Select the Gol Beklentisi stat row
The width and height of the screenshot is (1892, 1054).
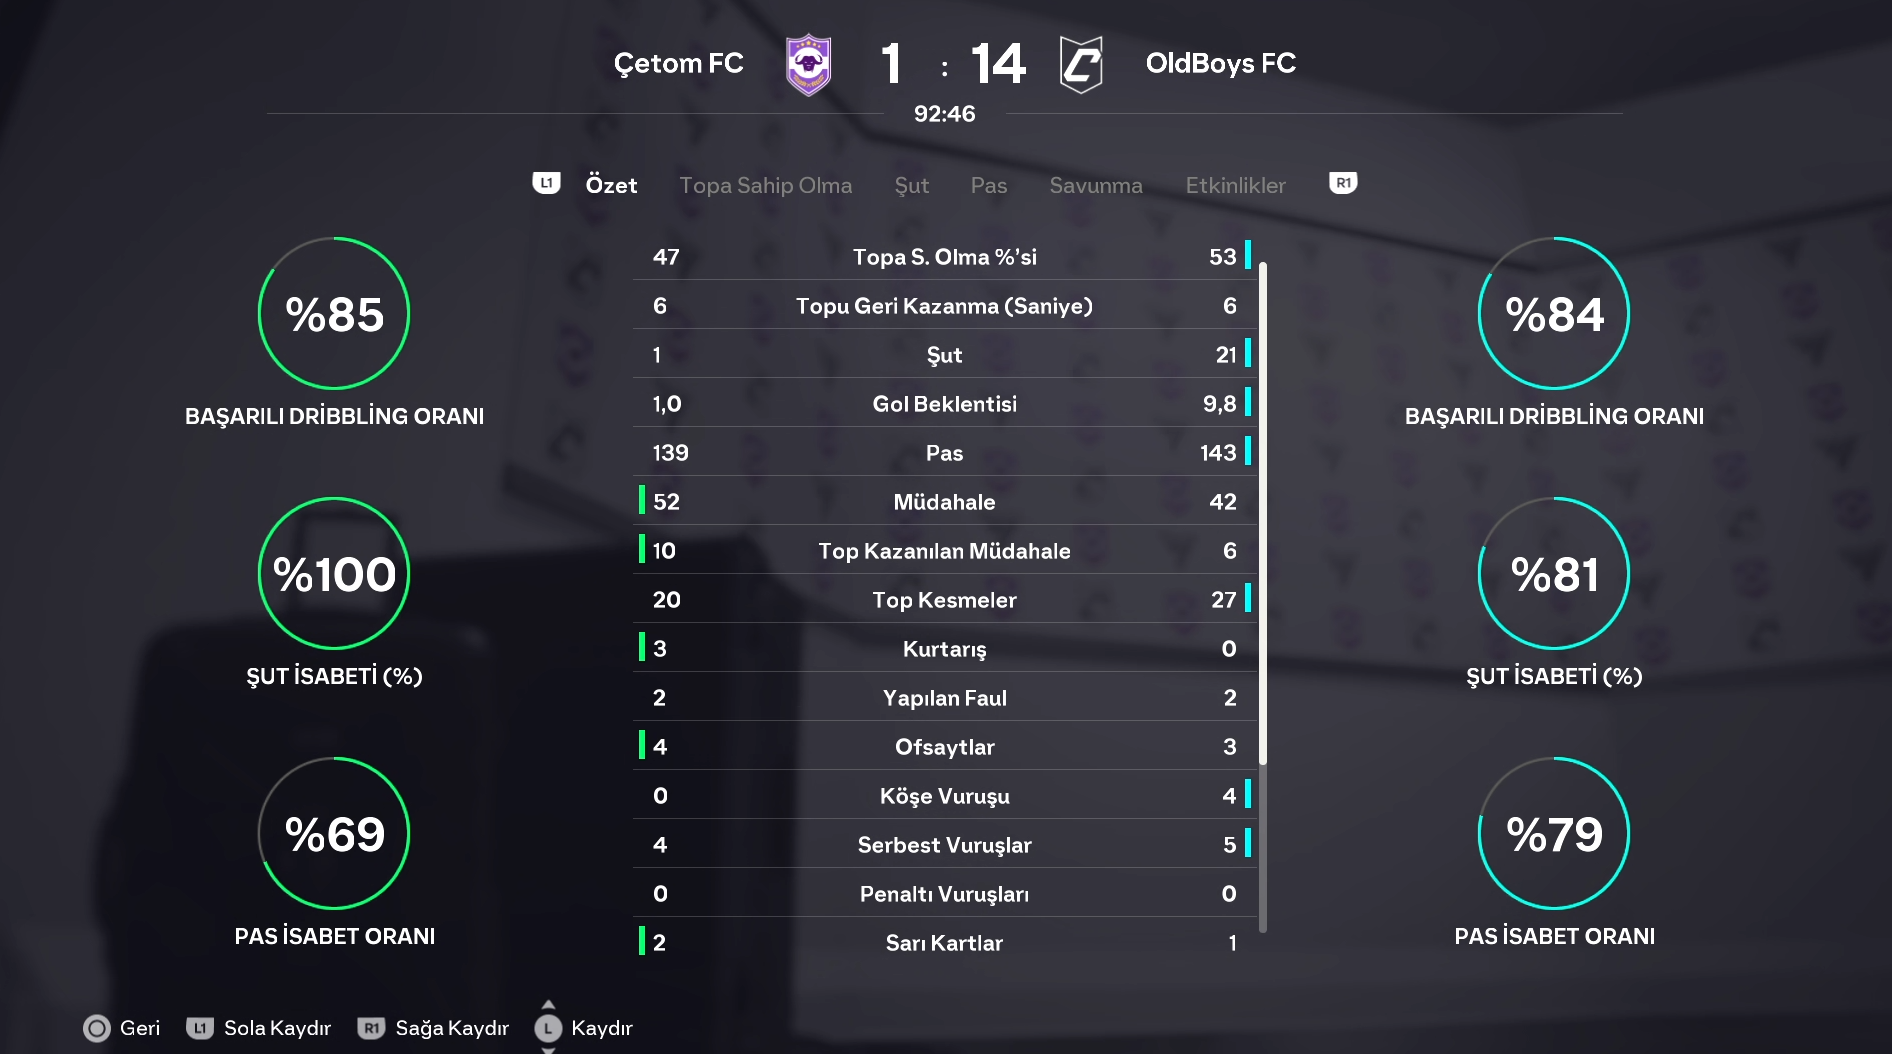(944, 404)
